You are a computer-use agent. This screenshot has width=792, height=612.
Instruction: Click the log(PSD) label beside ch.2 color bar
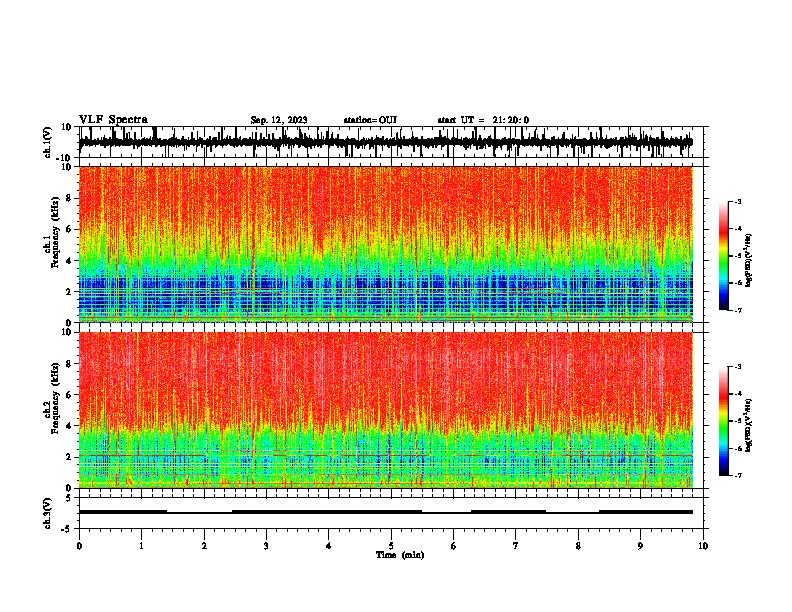749,425
